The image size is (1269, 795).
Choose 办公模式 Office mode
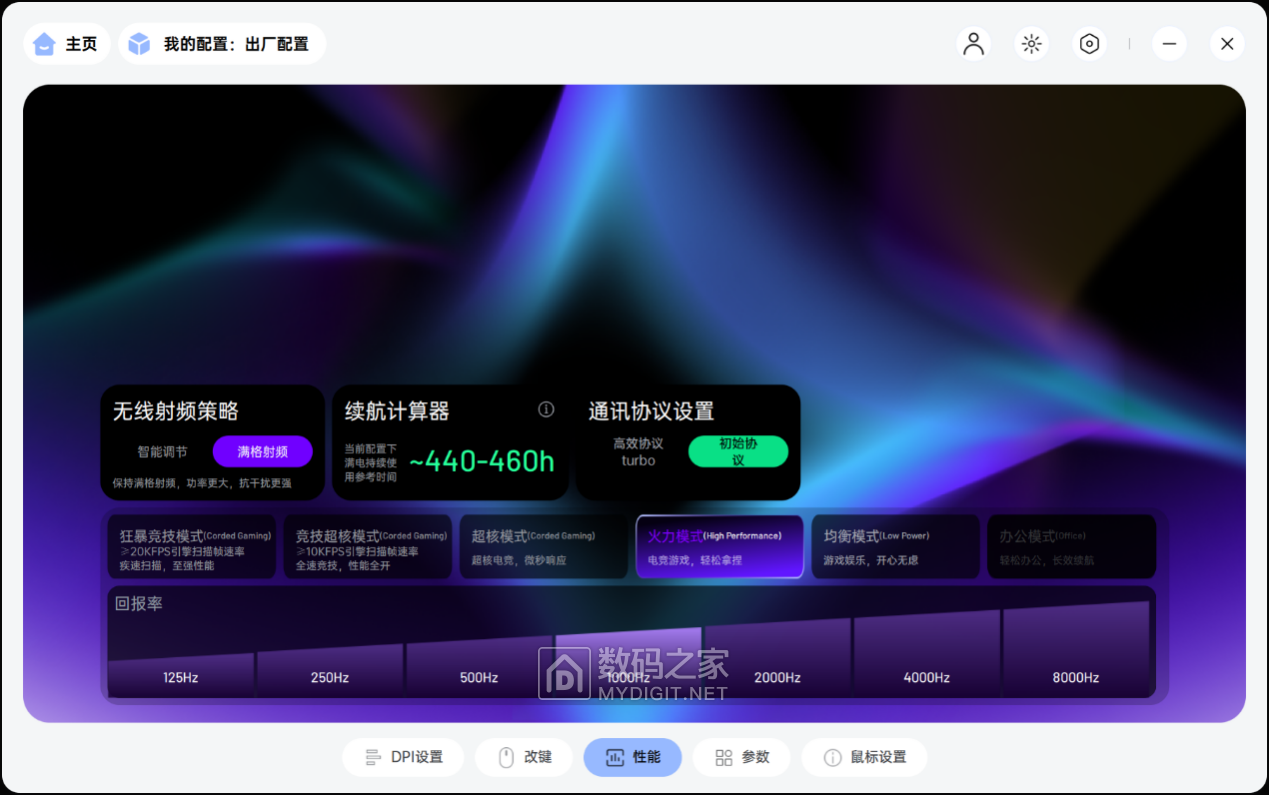click(1072, 547)
